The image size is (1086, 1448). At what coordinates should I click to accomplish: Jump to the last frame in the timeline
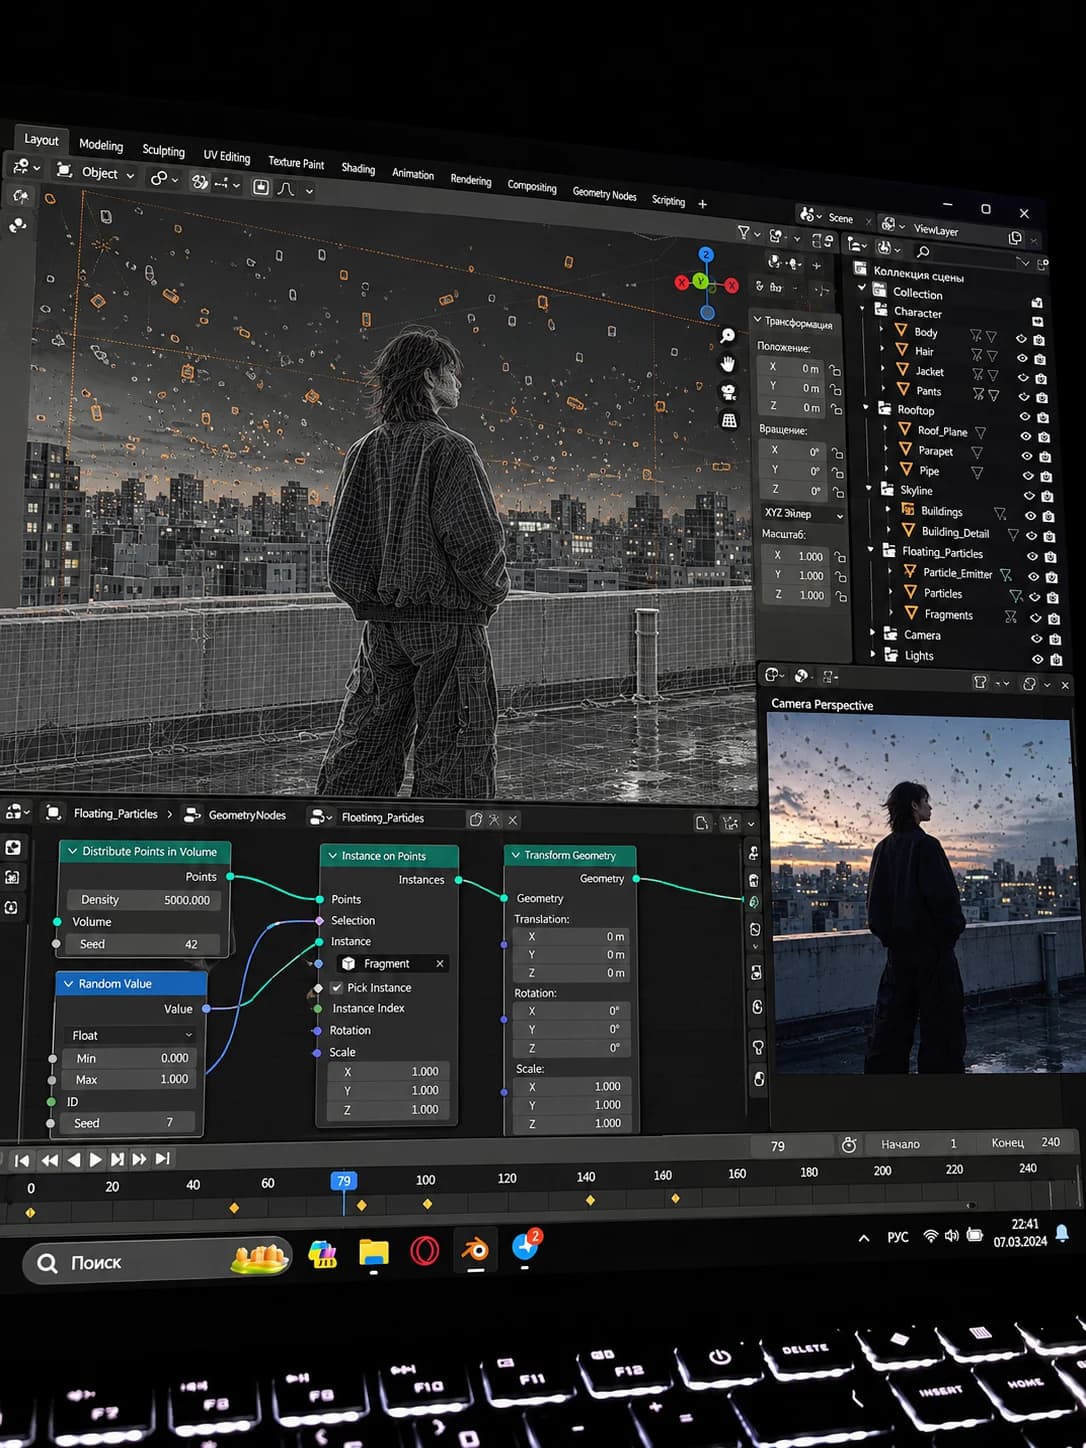click(163, 1158)
